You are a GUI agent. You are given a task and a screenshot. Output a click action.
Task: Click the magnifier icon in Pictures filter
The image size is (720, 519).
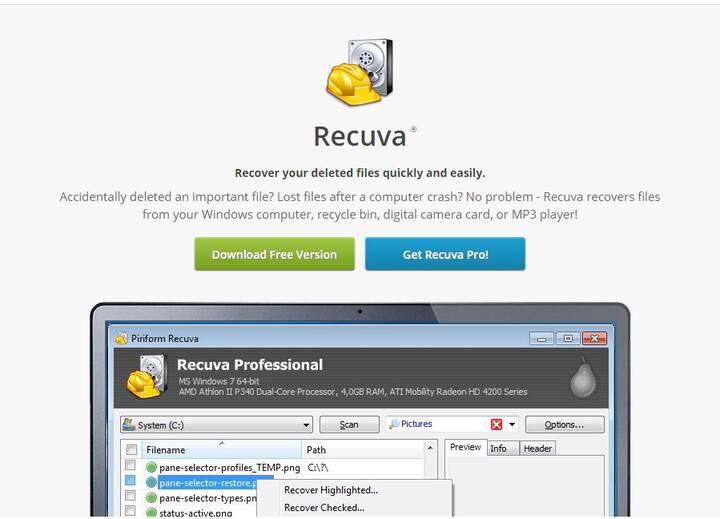394,424
